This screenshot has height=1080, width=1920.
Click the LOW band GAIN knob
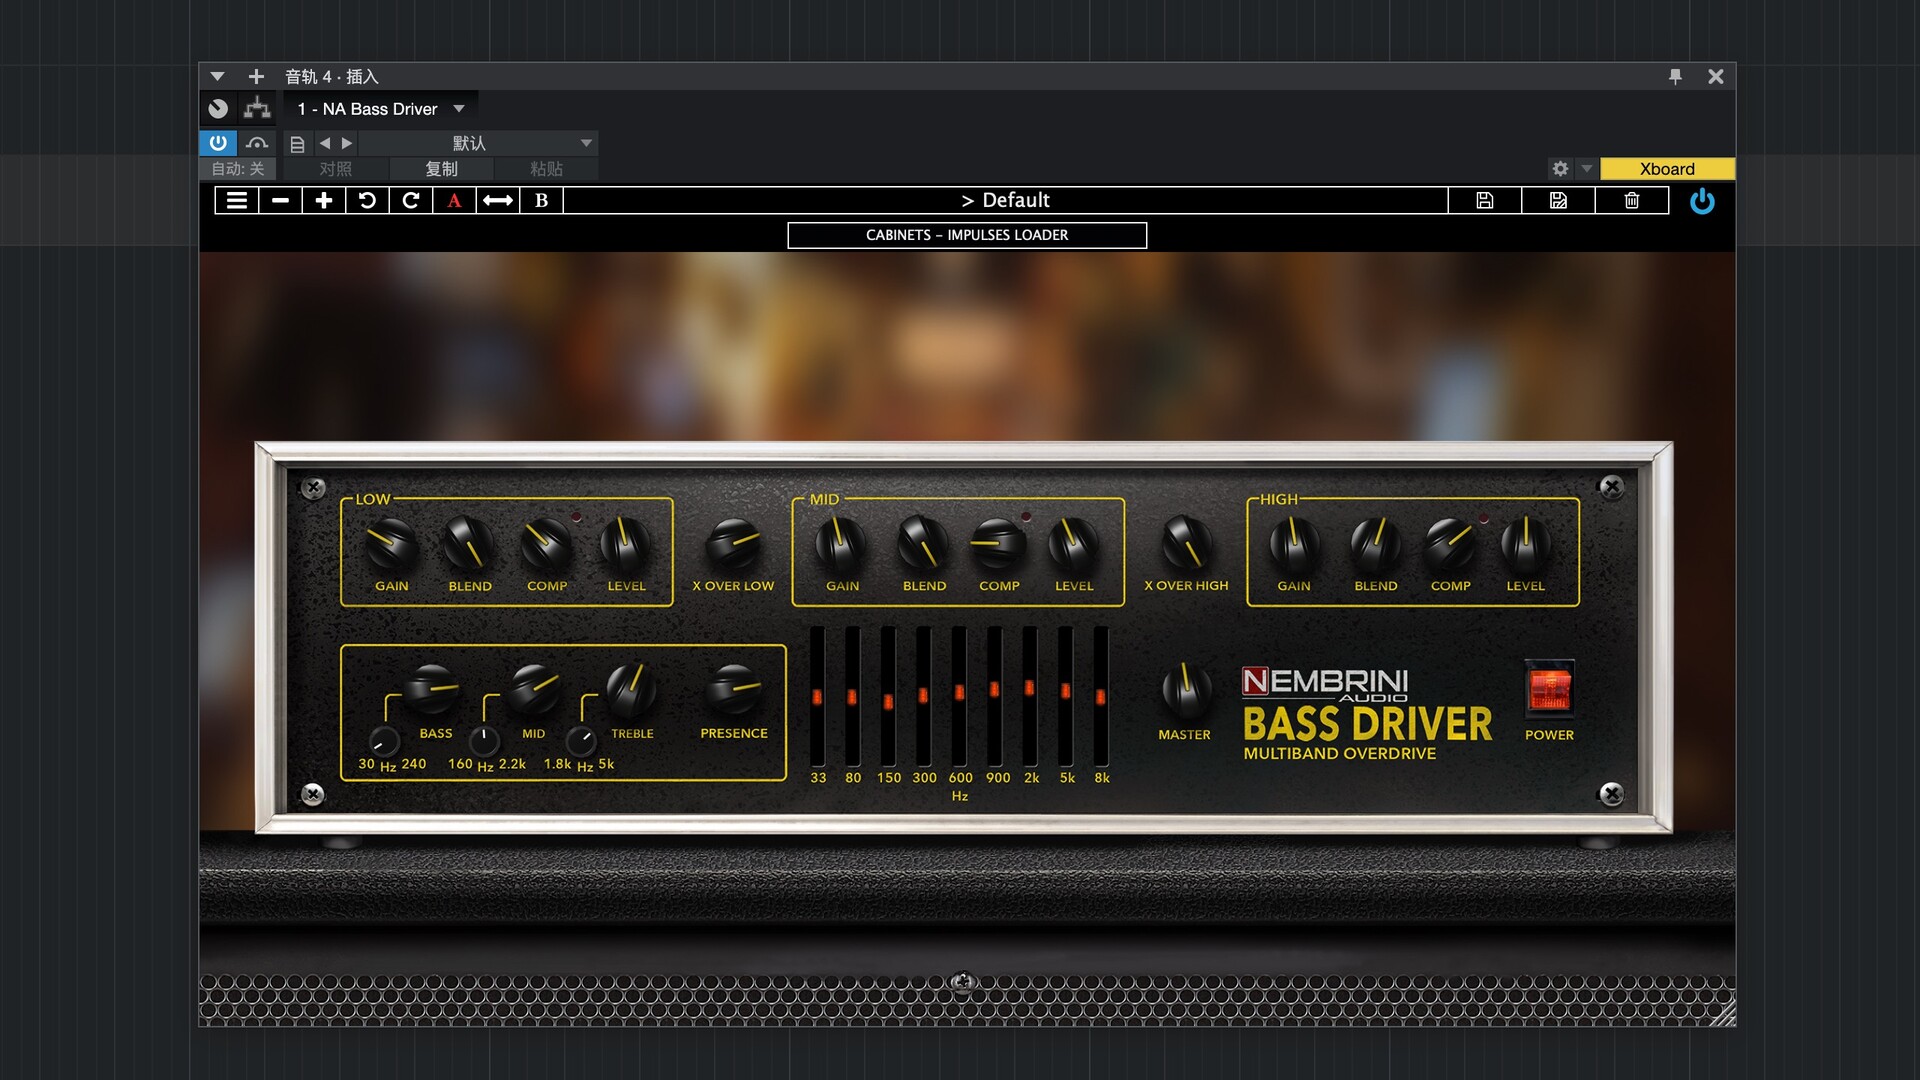pyautogui.click(x=391, y=543)
